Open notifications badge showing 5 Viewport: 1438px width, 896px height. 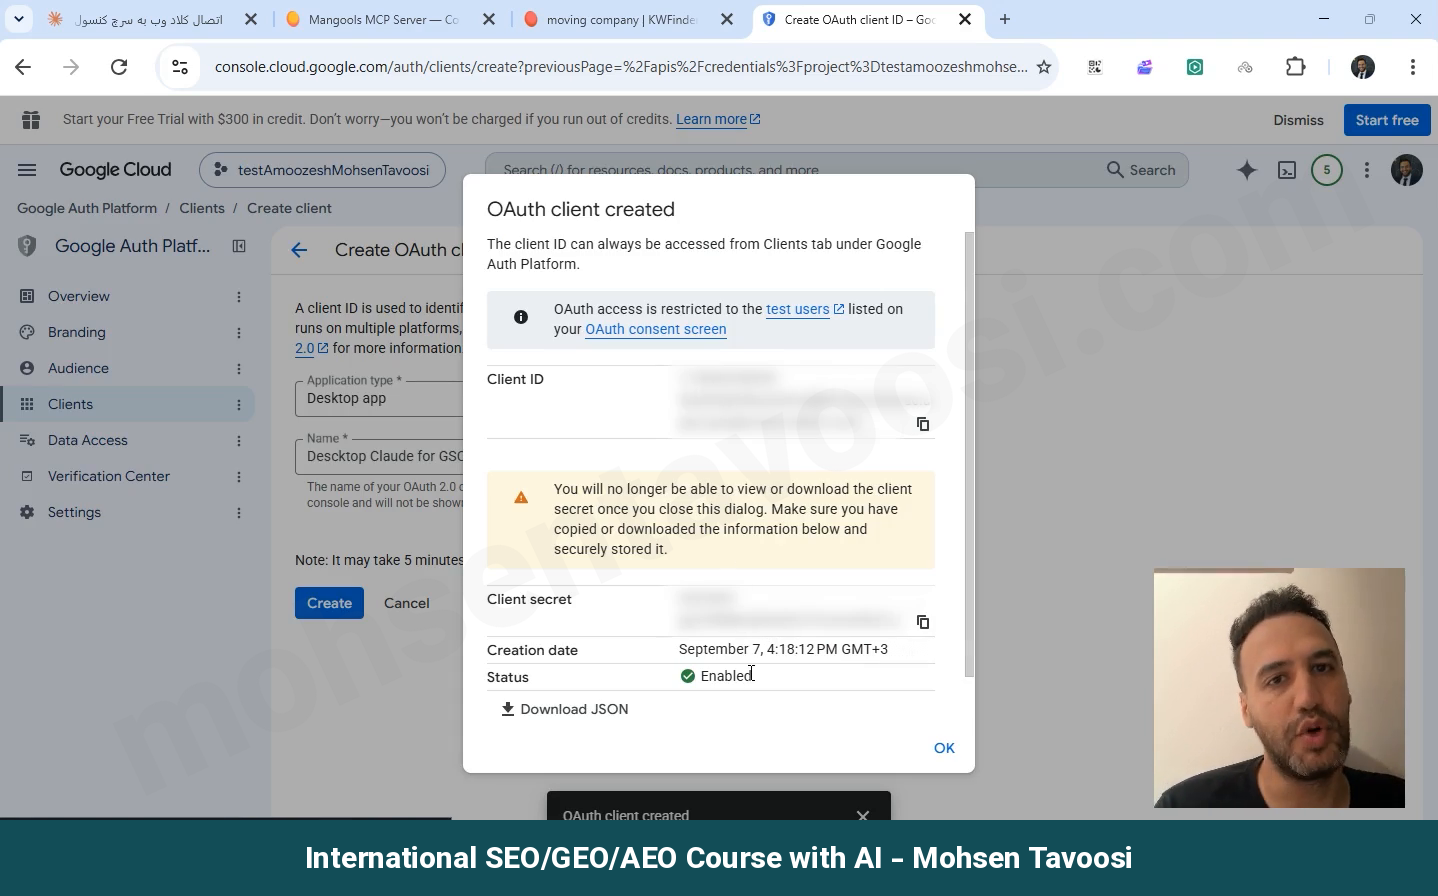pos(1327,170)
